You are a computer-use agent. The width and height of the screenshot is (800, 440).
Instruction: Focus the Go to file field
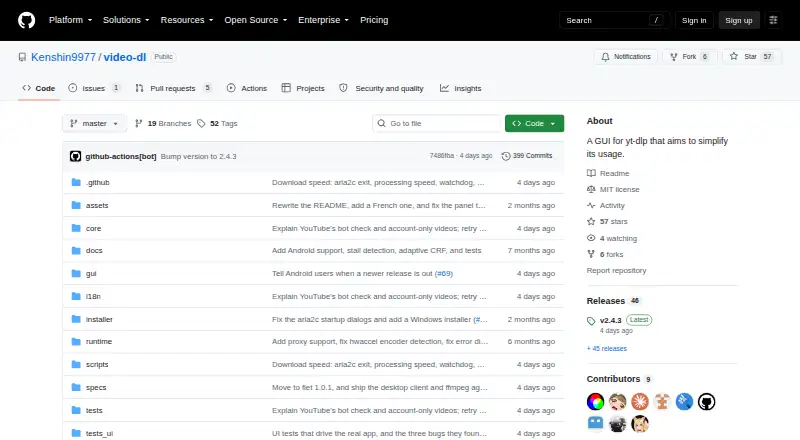[x=437, y=124]
